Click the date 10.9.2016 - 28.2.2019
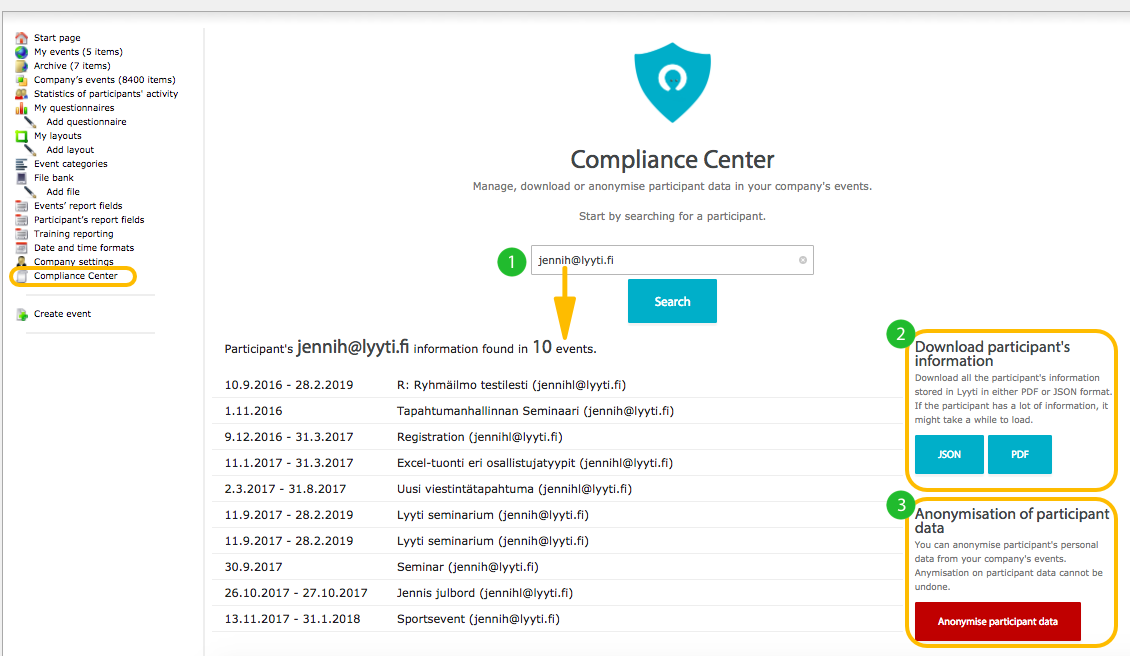This screenshot has width=1130, height=656. [289, 385]
